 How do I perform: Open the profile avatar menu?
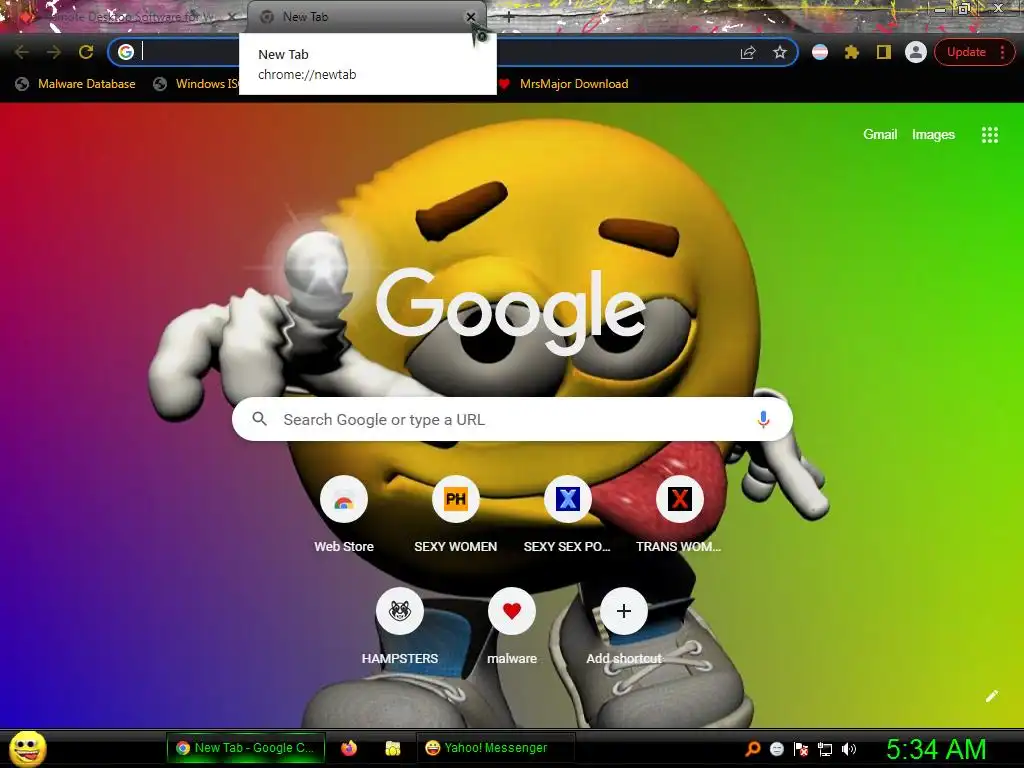(916, 52)
